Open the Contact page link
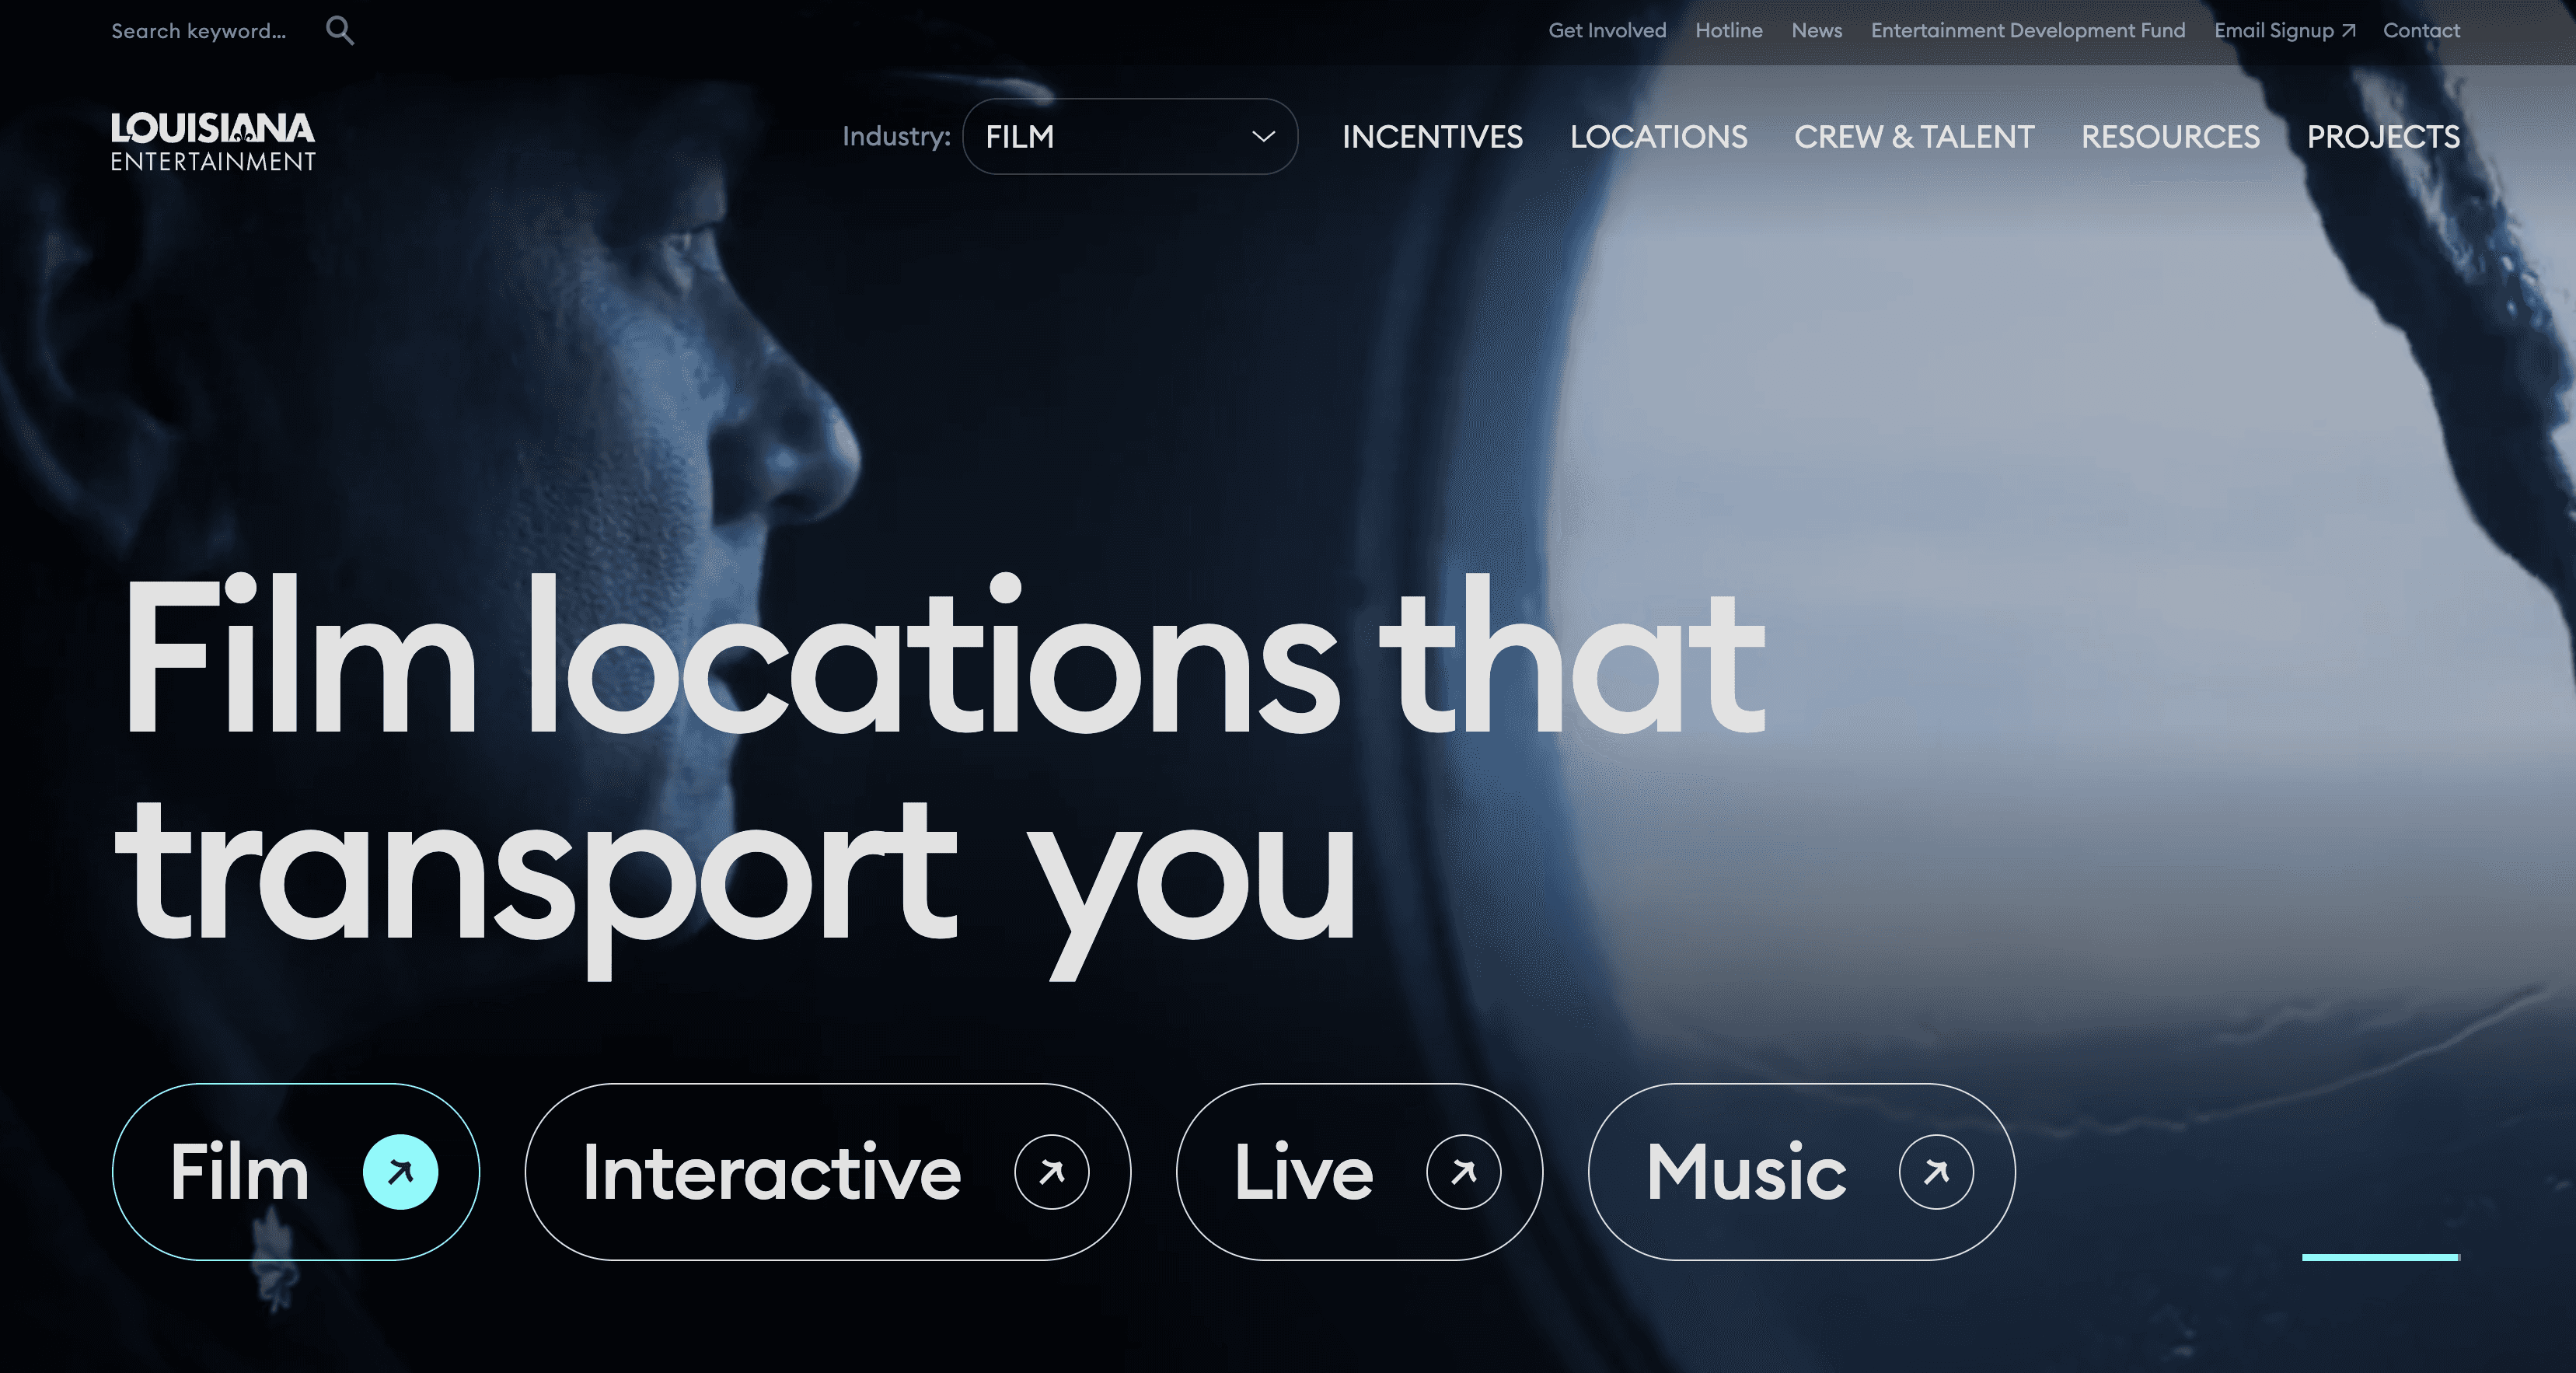The width and height of the screenshot is (2576, 1373). pos(2421,30)
